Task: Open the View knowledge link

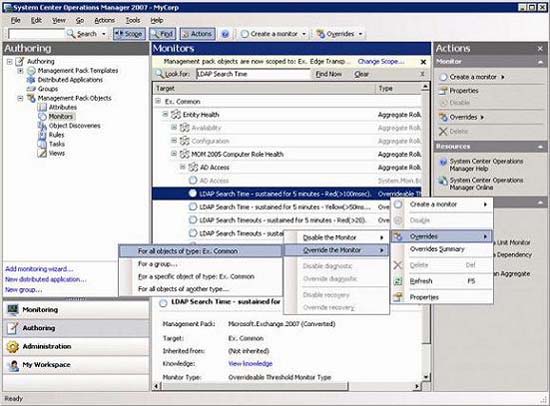Action: (250, 364)
